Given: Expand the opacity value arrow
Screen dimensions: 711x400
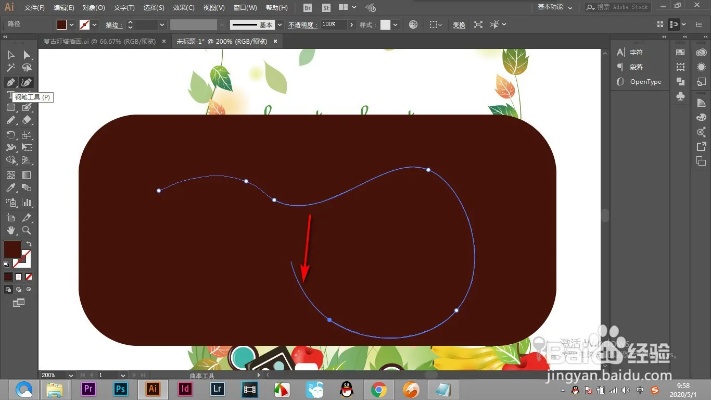Looking at the screenshot, I should 351,25.
